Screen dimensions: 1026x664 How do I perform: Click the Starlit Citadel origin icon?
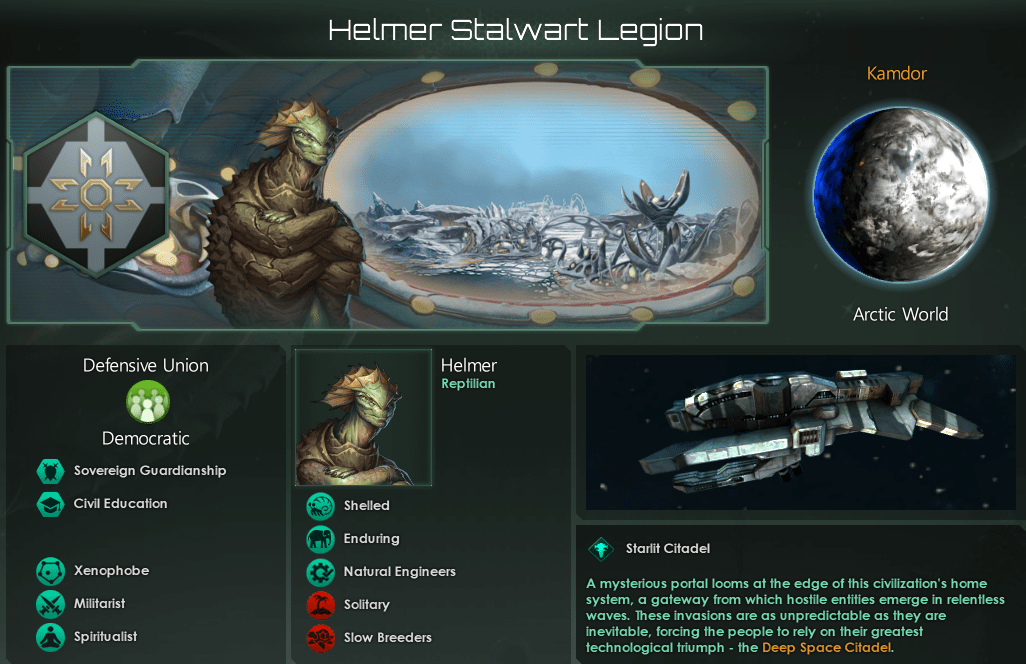(x=601, y=549)
